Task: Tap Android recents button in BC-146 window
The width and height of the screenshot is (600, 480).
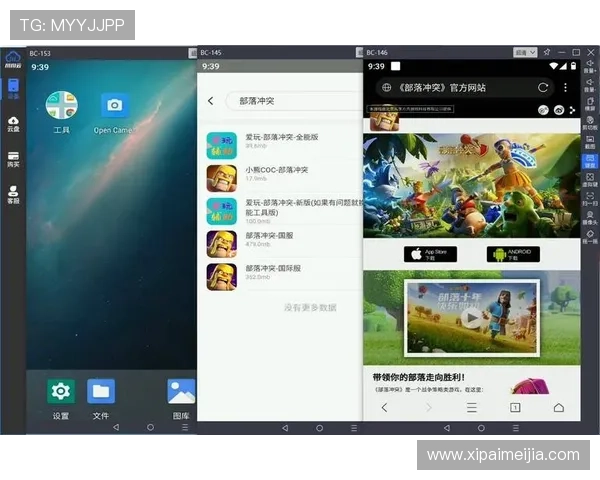Action: (516, 428)
